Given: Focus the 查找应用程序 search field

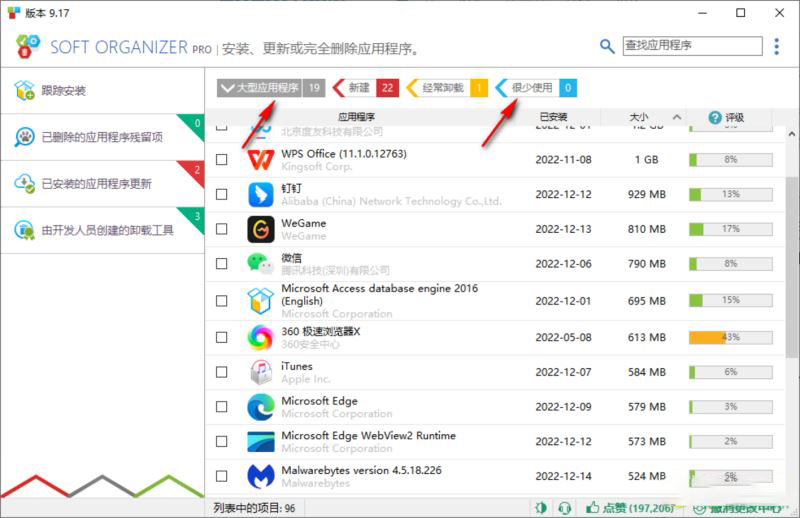Looking at the screenshot, I should [692, 46].
